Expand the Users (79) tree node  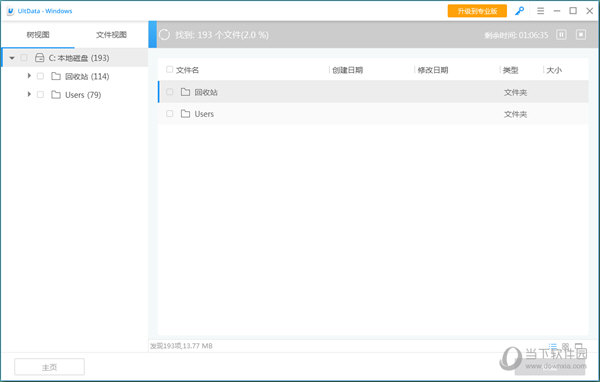[x=29, y=94]
